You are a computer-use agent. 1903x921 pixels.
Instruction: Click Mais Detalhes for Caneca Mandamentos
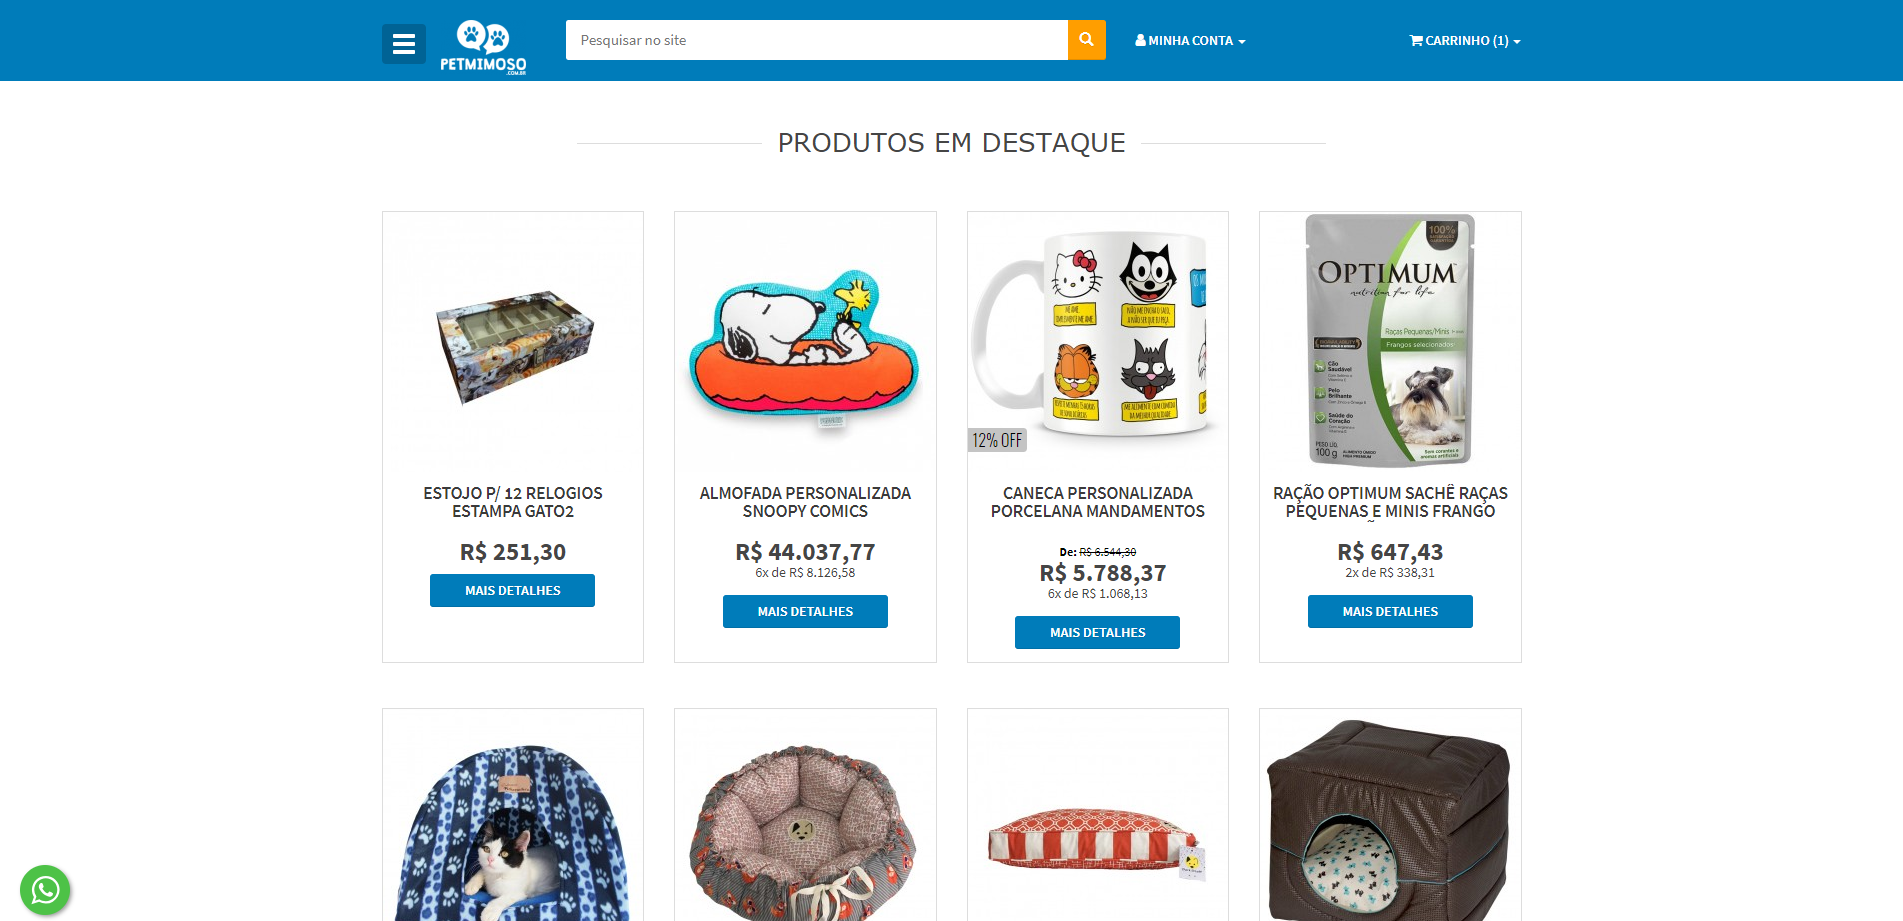click(1097, 632)
